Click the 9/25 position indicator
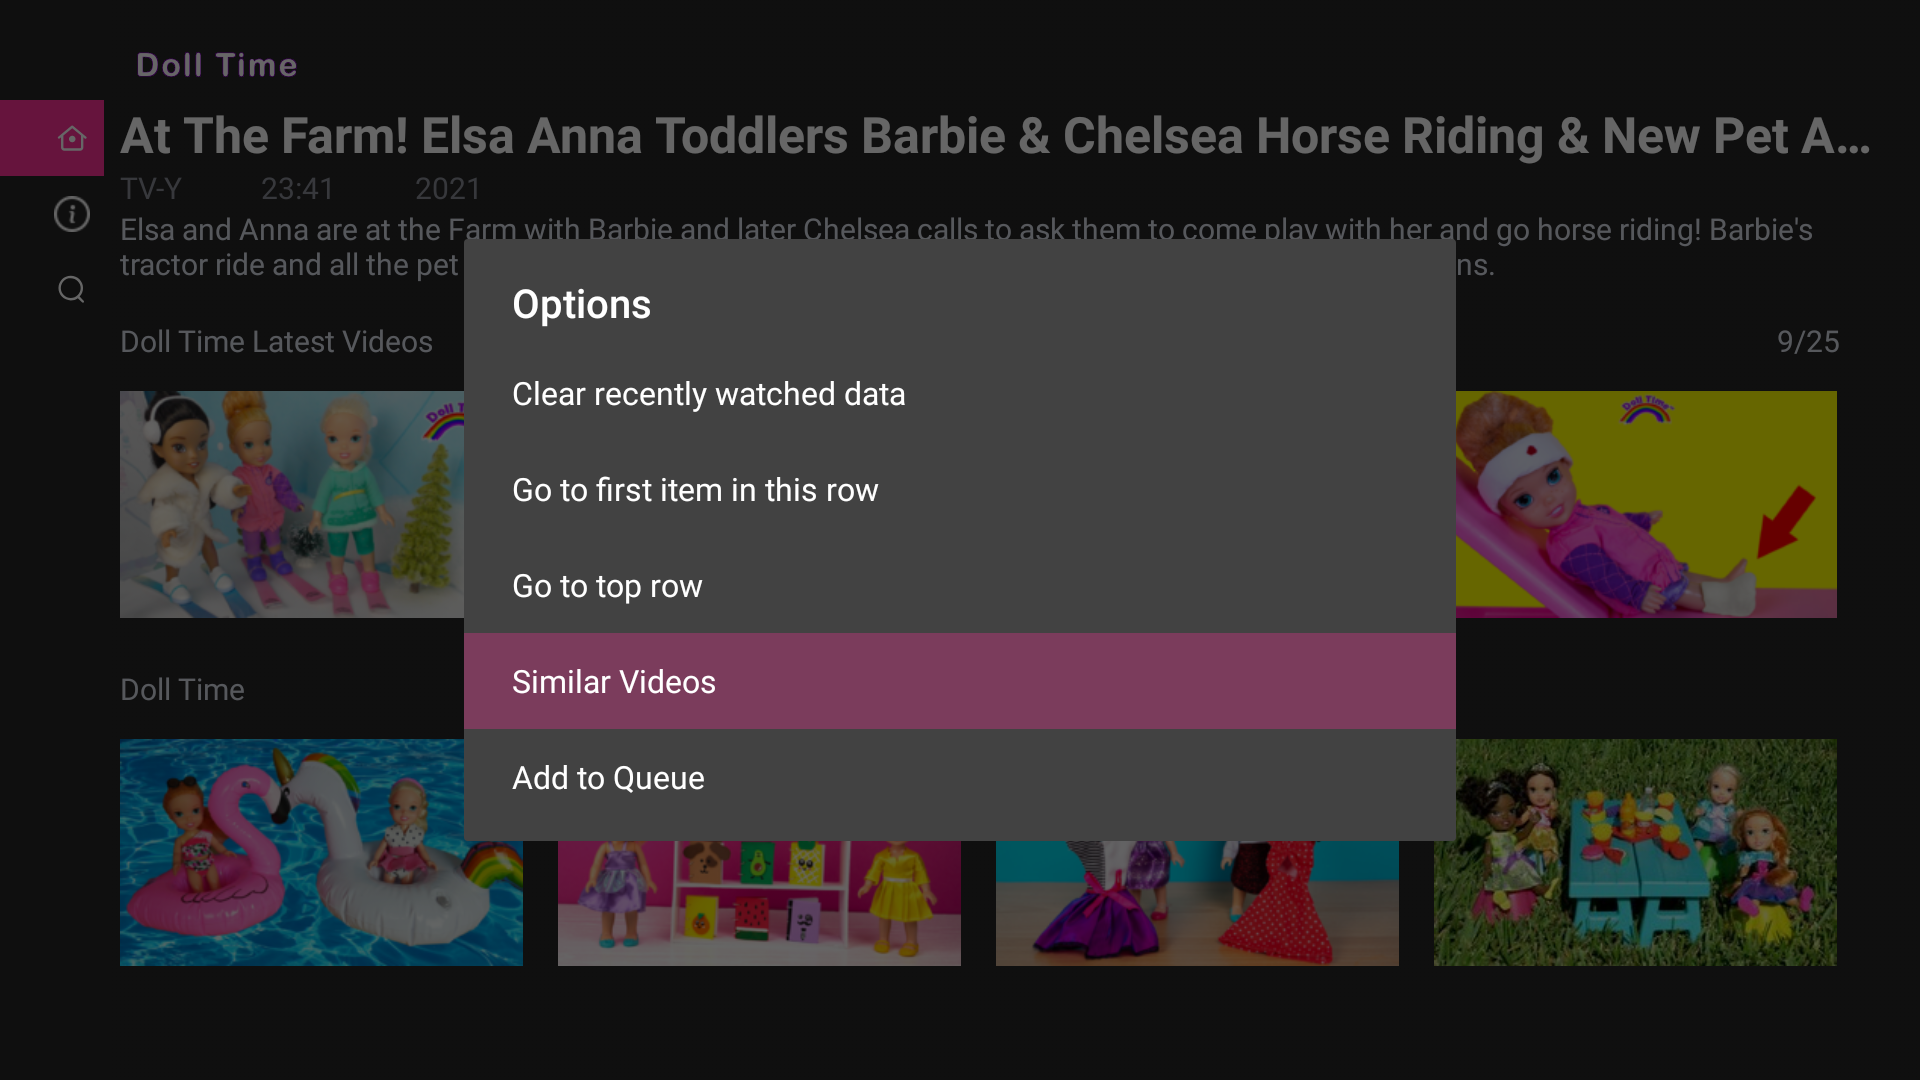This screenshot has width=1920, height=1080. click(1808, 341)
